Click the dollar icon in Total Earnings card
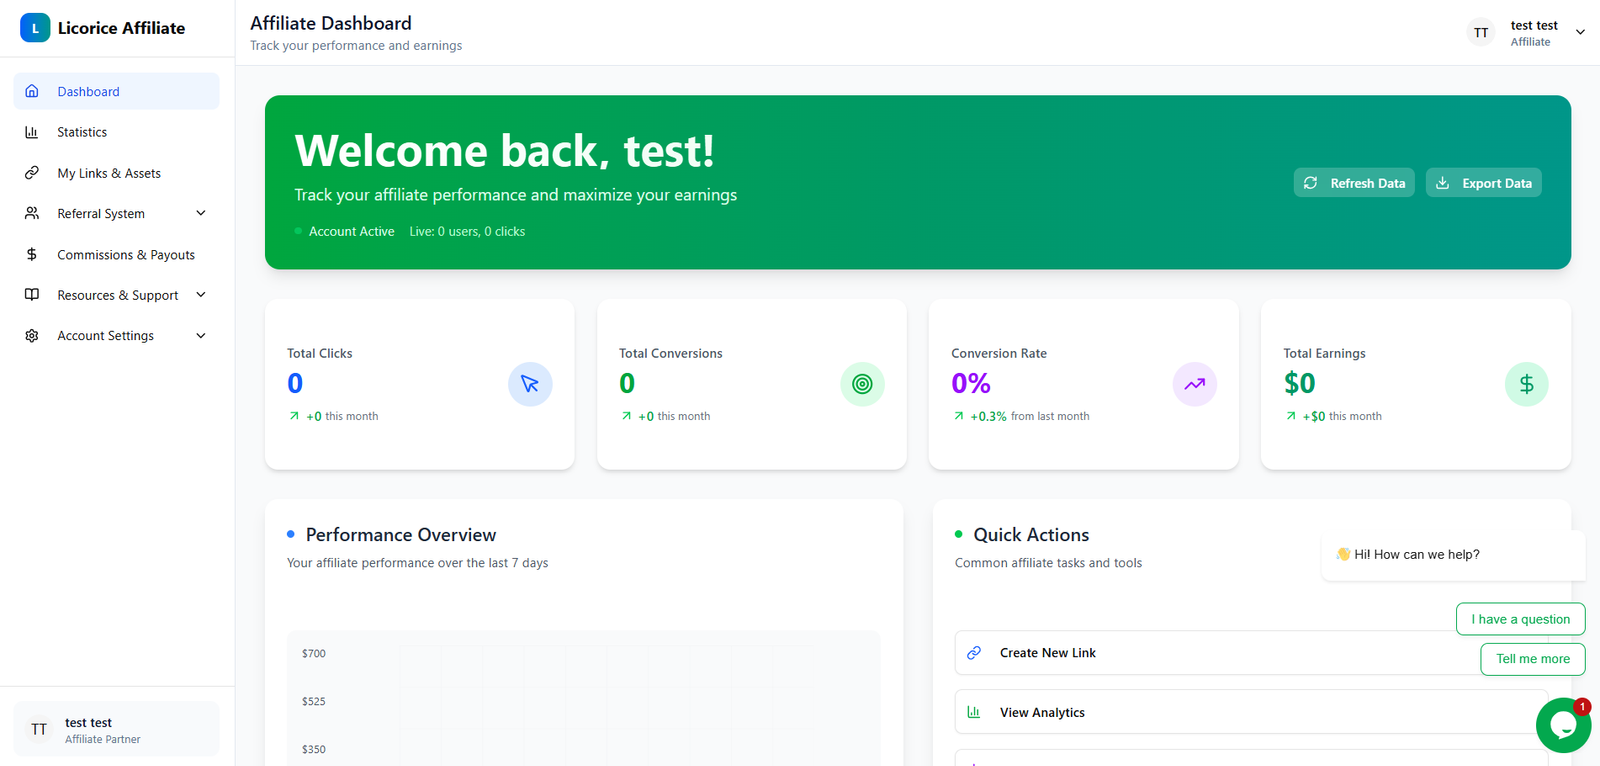1600x766 pixels. 1526,384
